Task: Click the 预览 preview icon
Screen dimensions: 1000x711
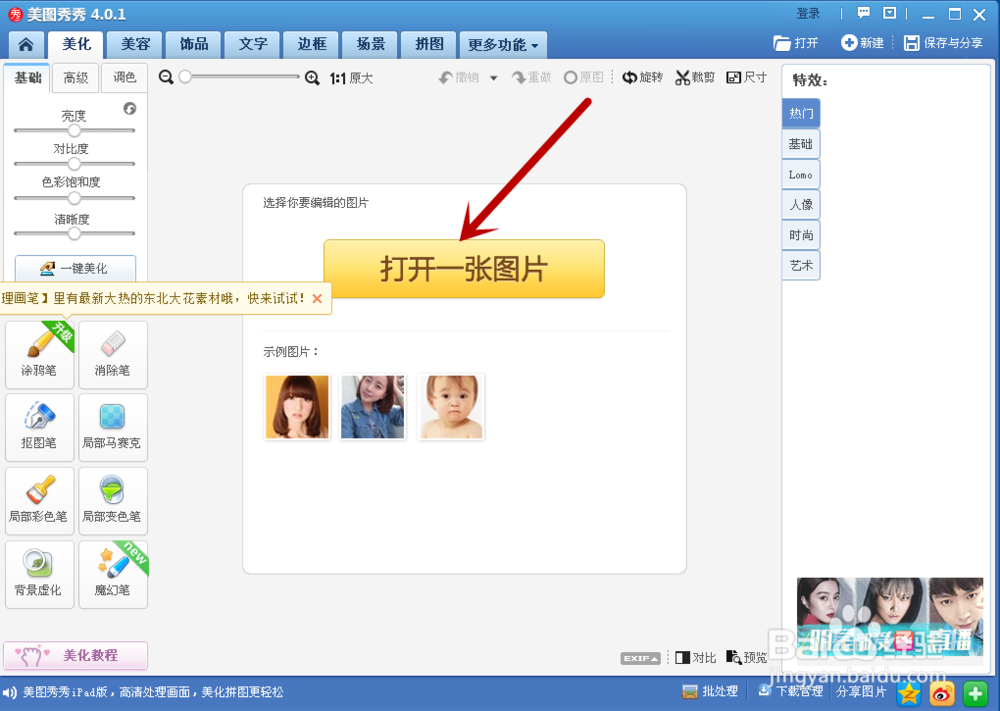Action: coord(747,657)
